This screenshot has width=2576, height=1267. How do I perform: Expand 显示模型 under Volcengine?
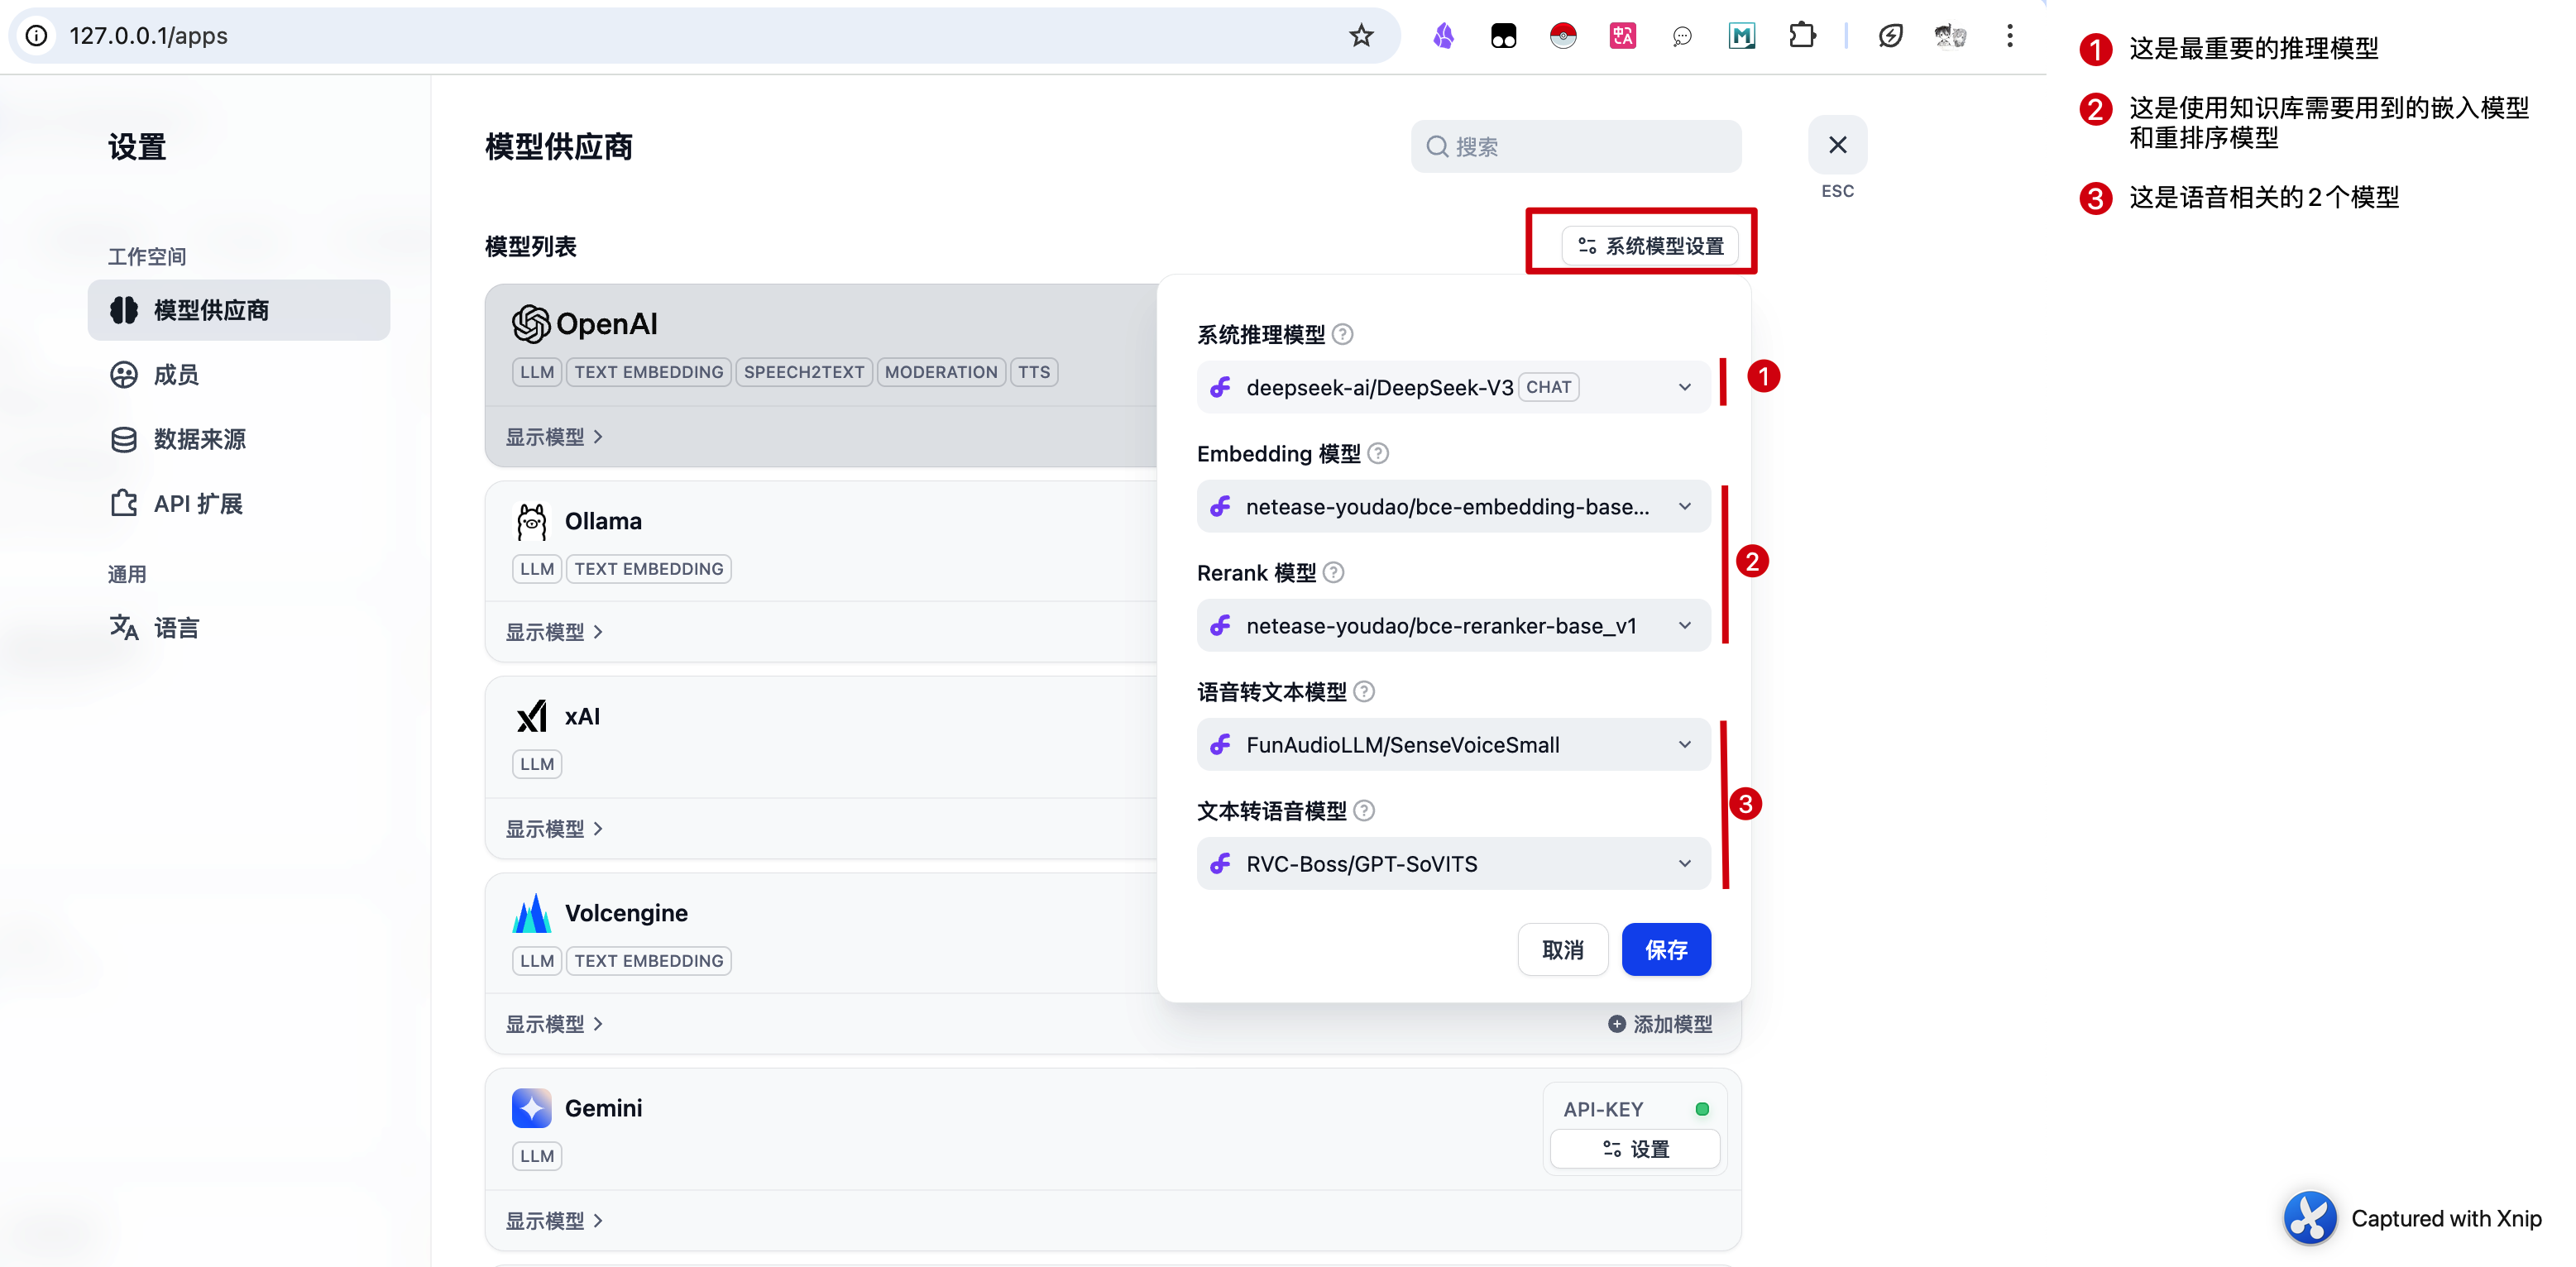[x=554, y=1024]
